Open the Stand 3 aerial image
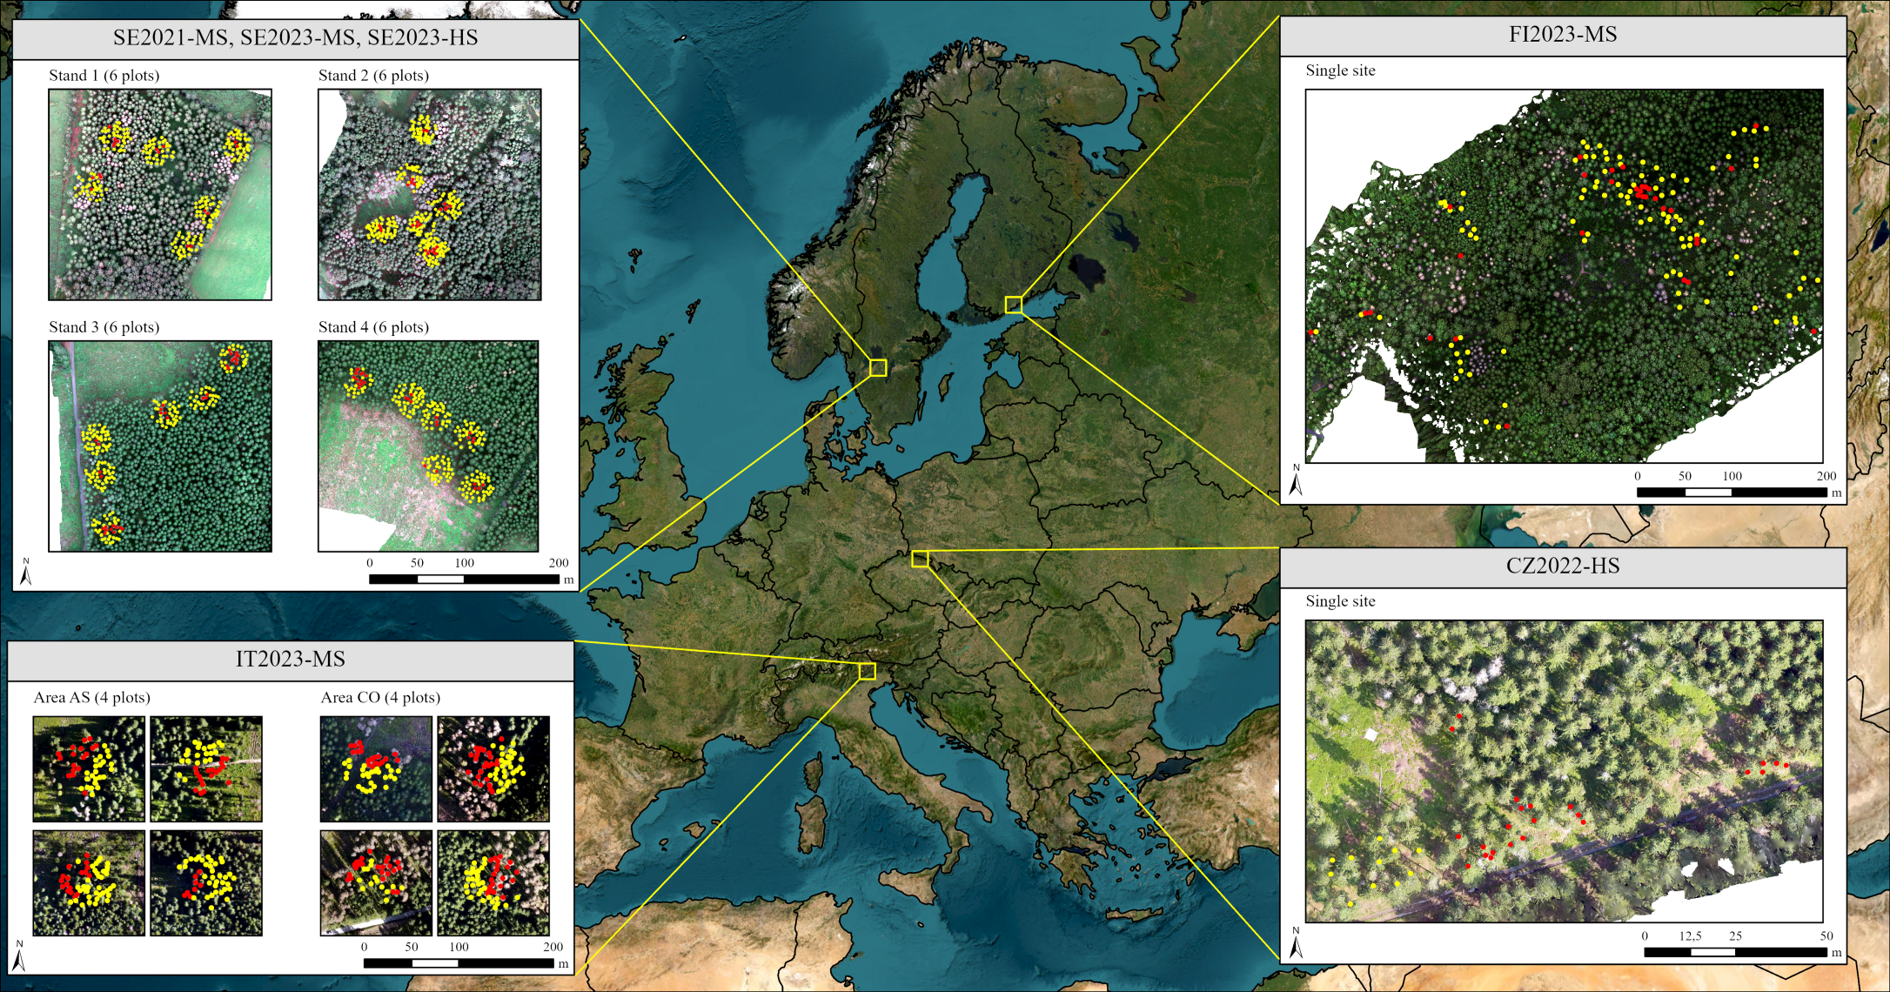The width and height of the screenshot is (1890, 992). pos(160,446)
